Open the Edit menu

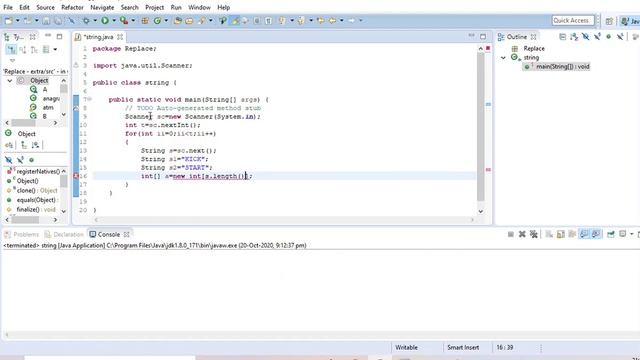tap(24, 7)
